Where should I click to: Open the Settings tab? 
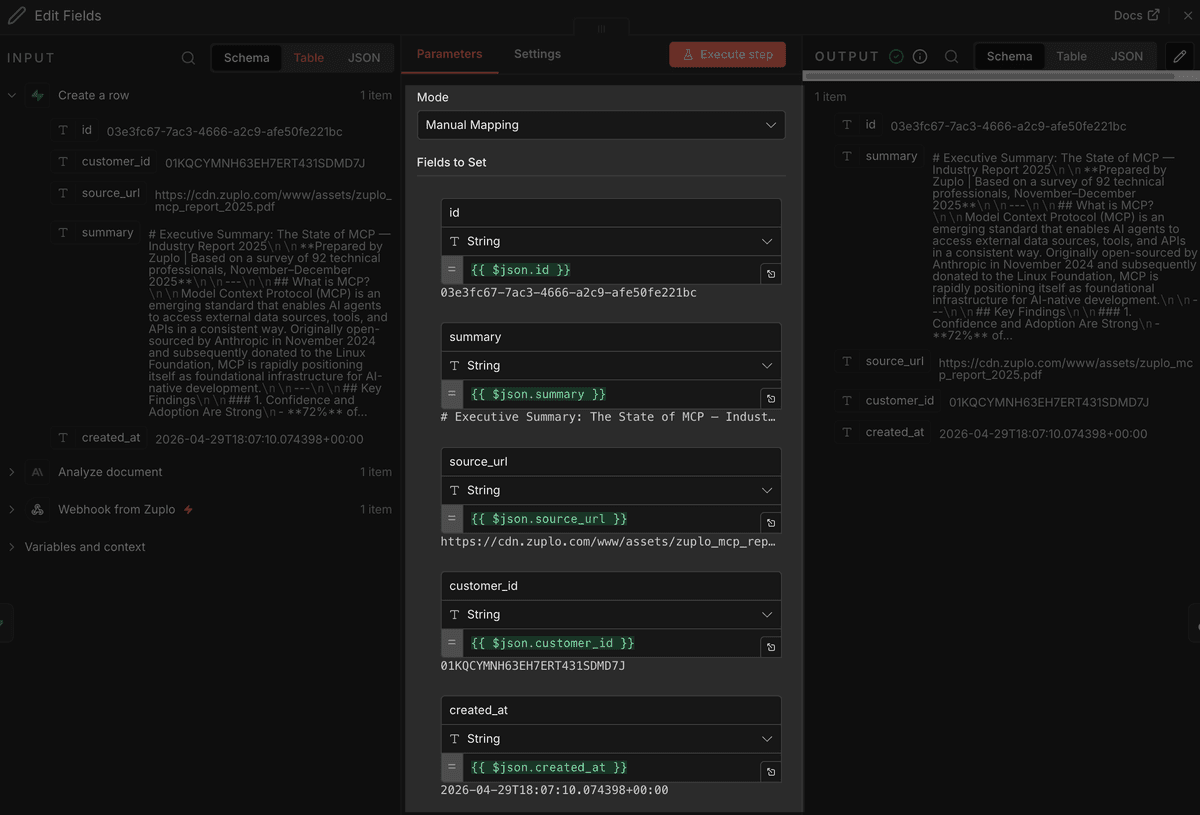pos(537,54)
